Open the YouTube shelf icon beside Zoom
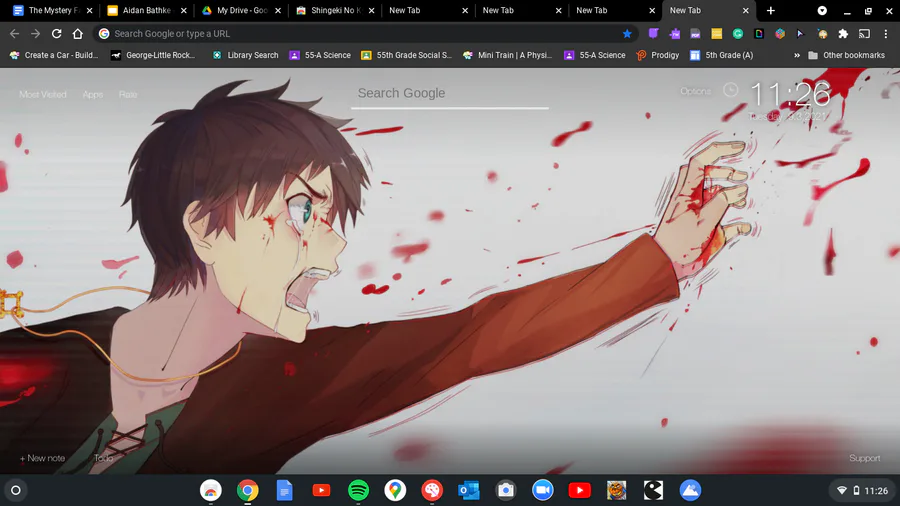Screen dimensions: 900x506 pos(579,490)
